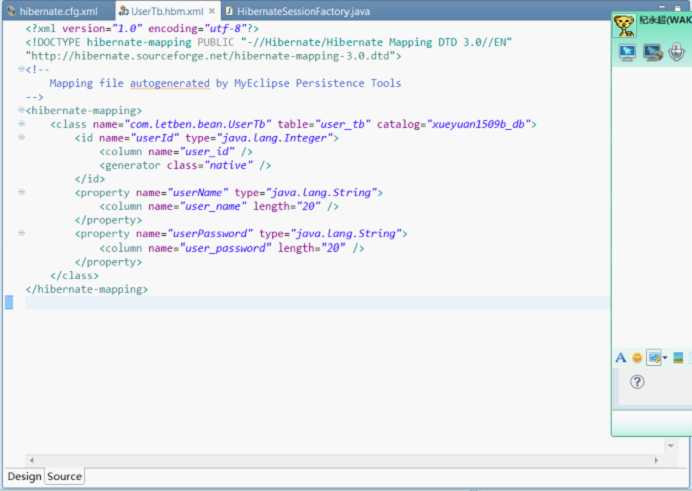Minimize the editor area with the top-right button
692x491 pixels.
tap(662, 7)
